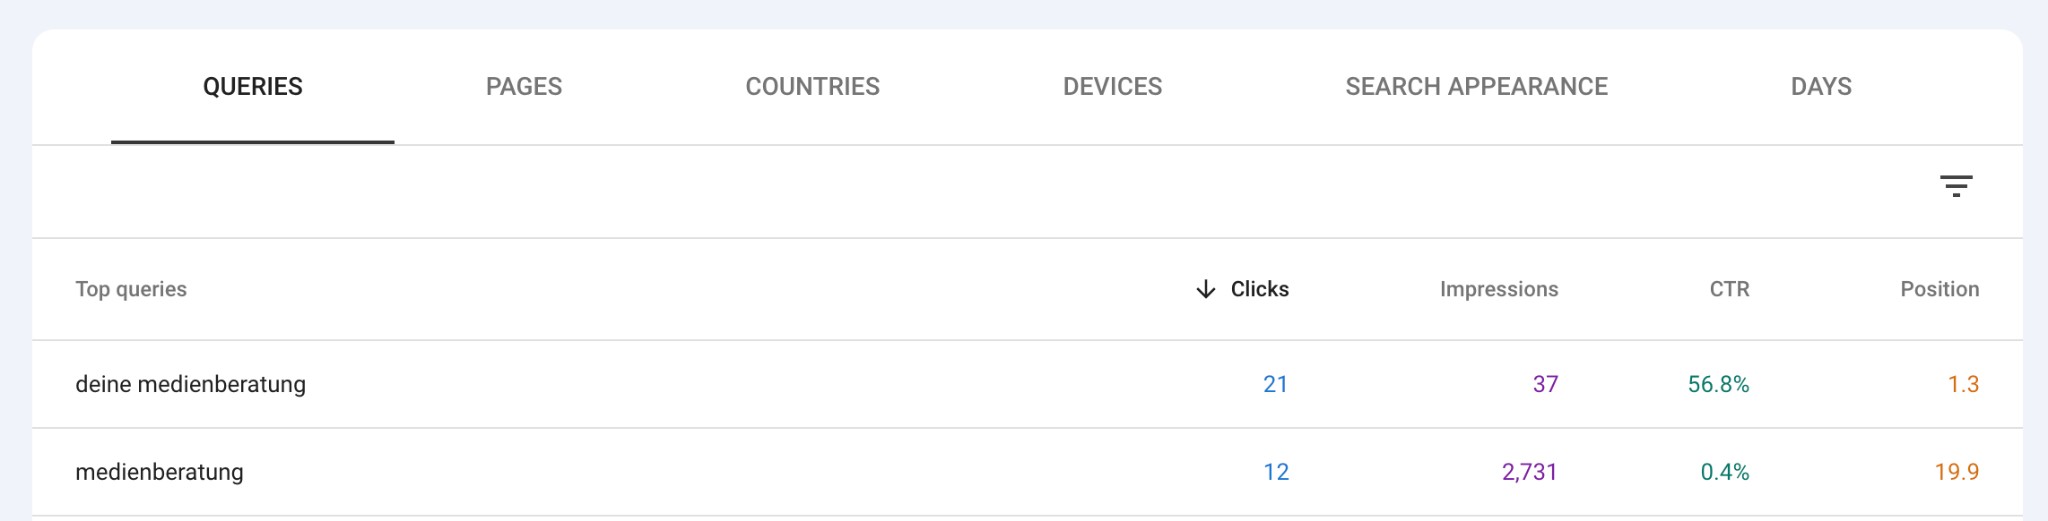Click the 21 clicks value
Viewport: 2048px width, 521px height.
(x=1275, y=384)
